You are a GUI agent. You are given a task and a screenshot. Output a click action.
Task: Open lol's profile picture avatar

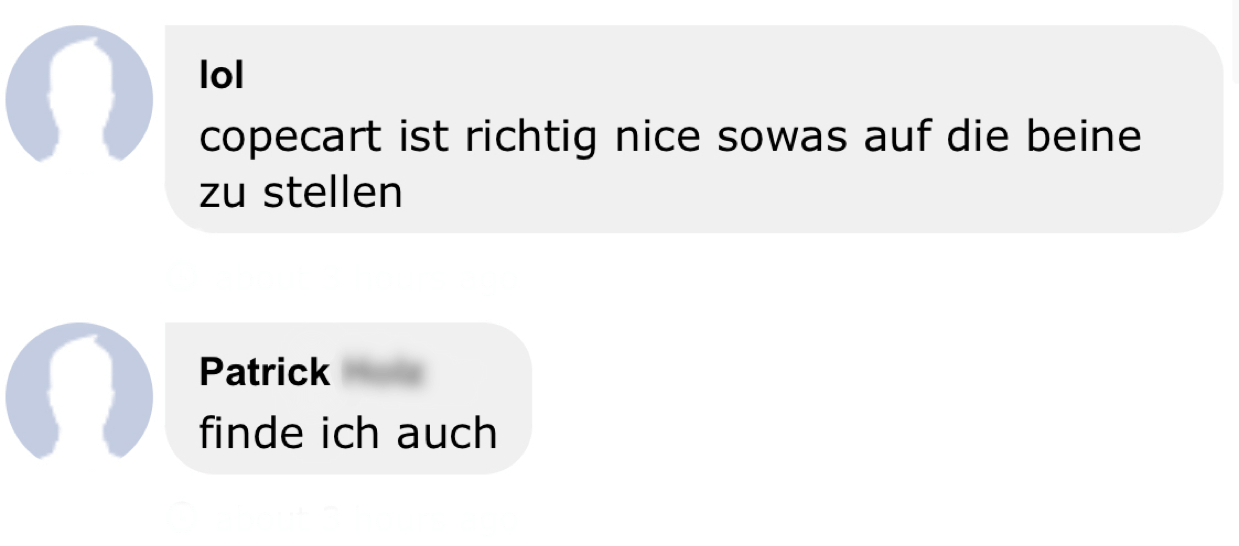coord(79,95)
